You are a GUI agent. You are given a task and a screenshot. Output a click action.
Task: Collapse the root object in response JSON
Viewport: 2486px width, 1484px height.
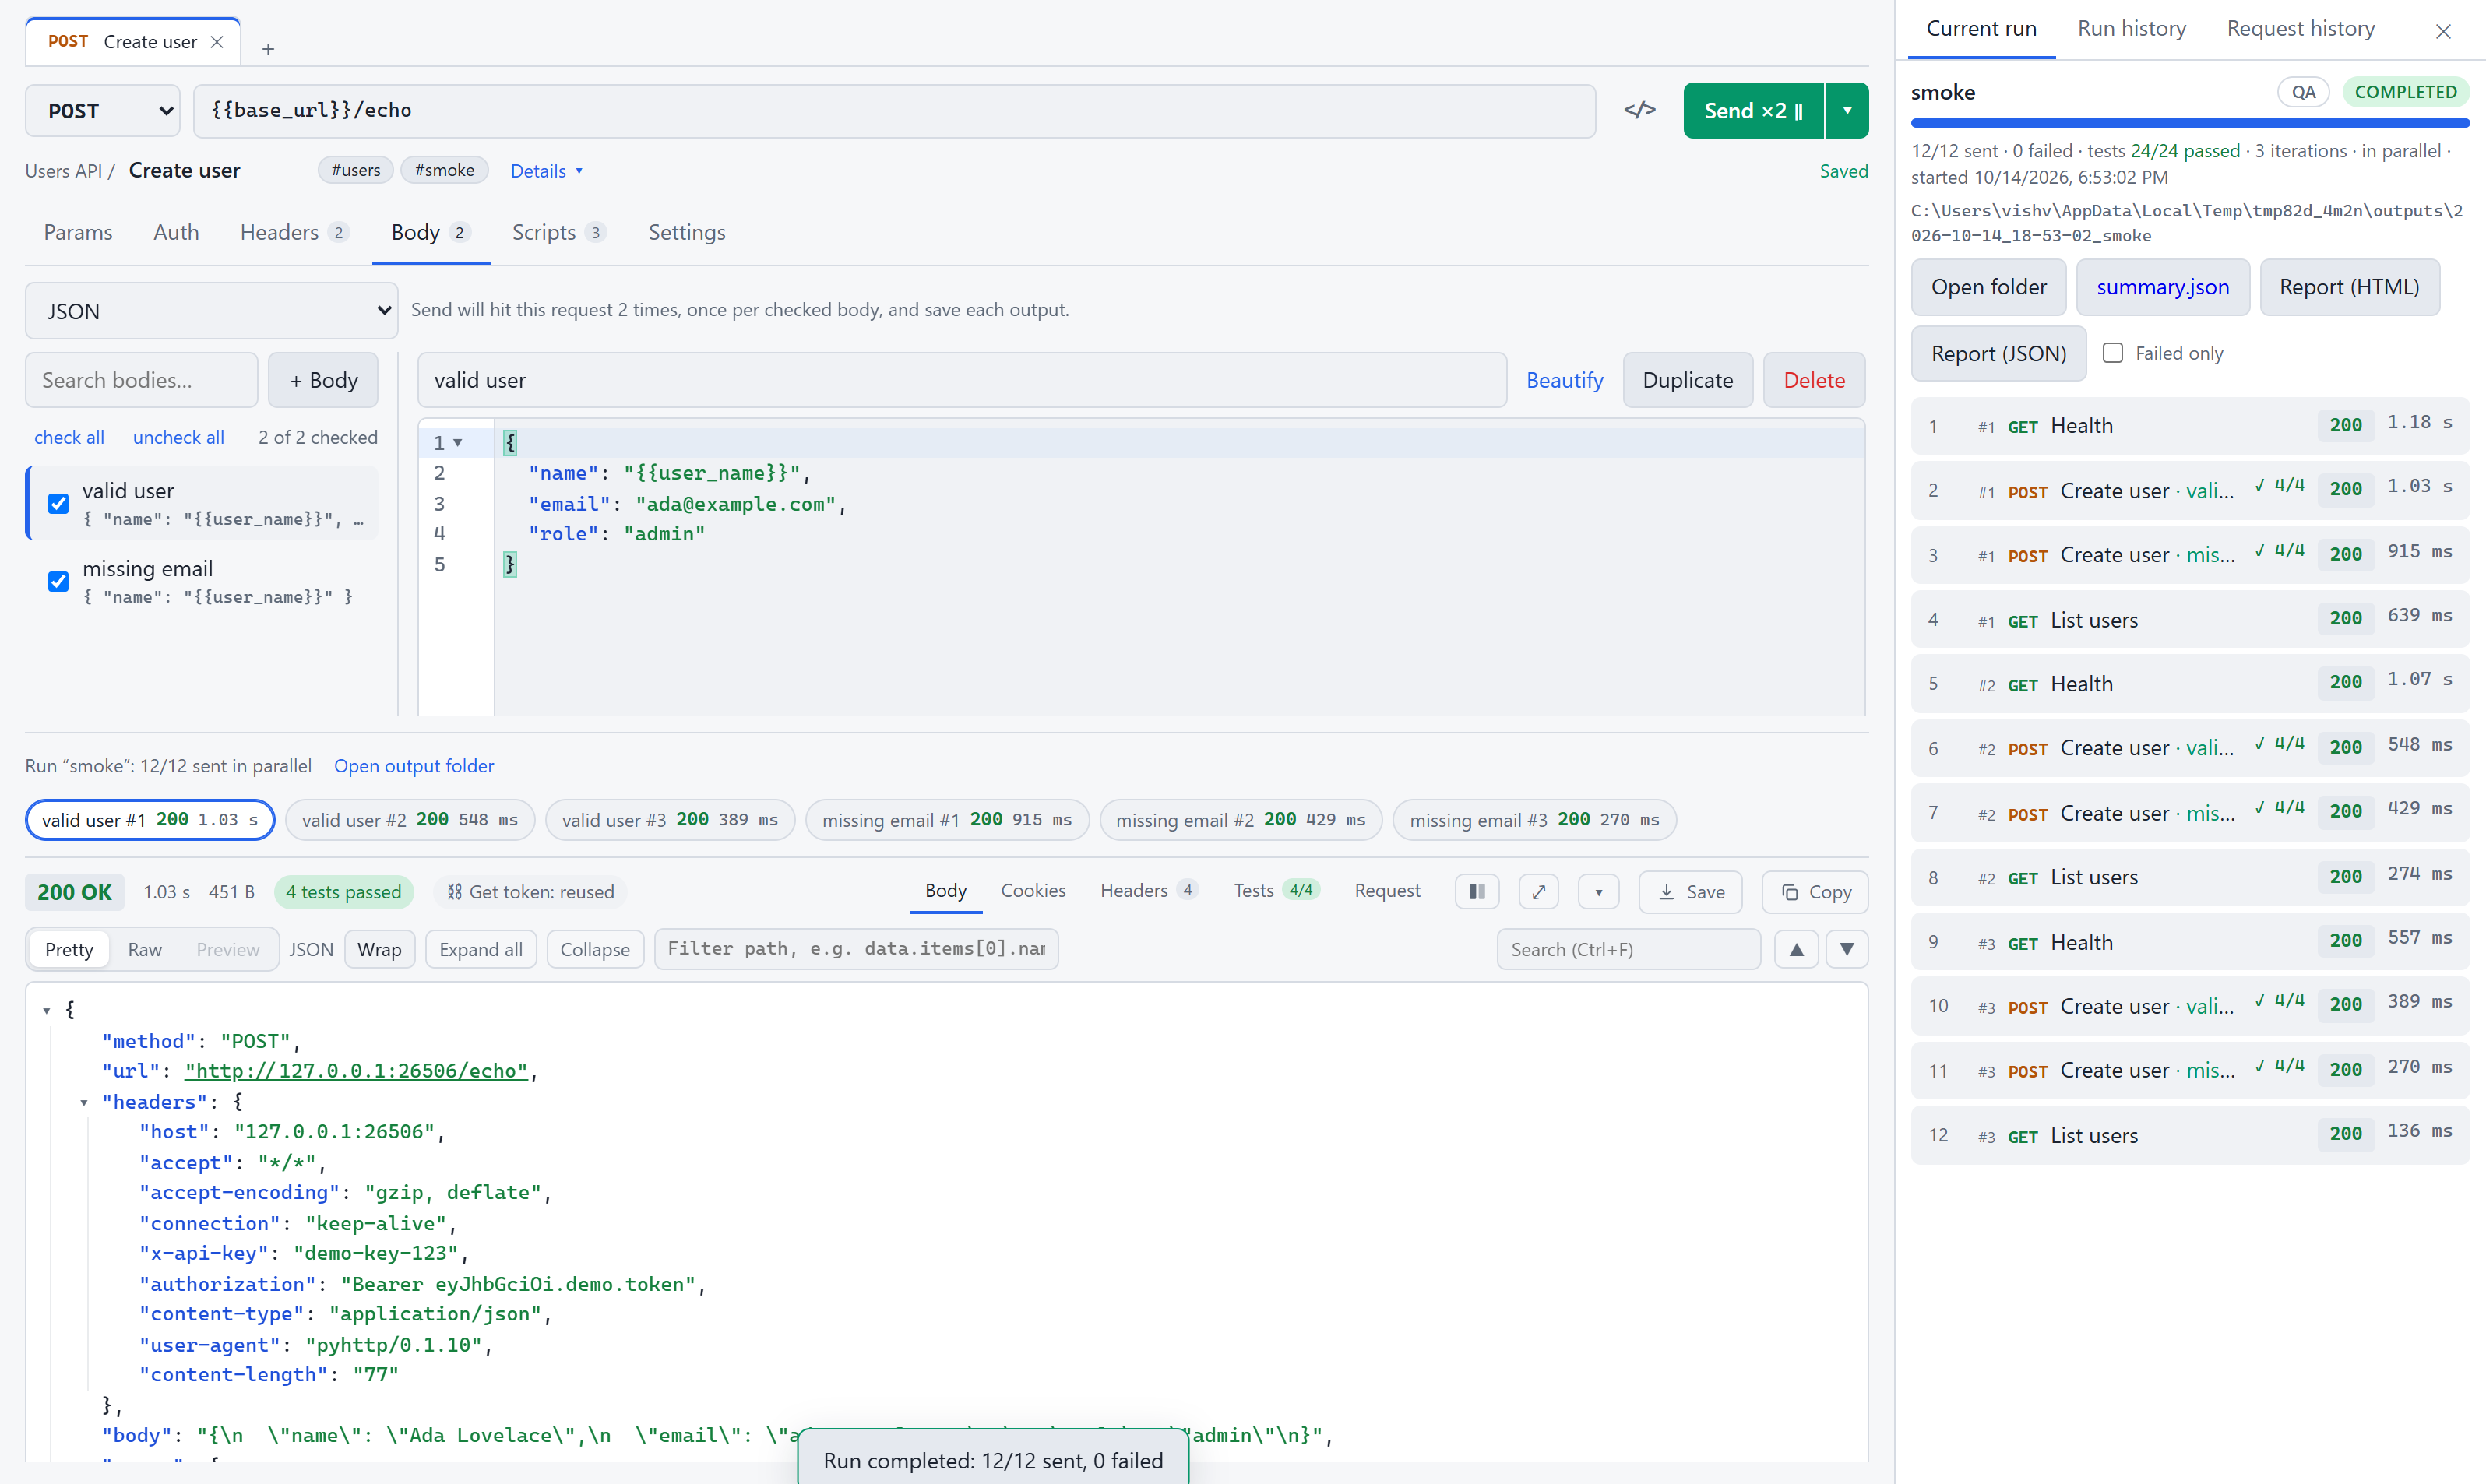[x=47, y=1011]
